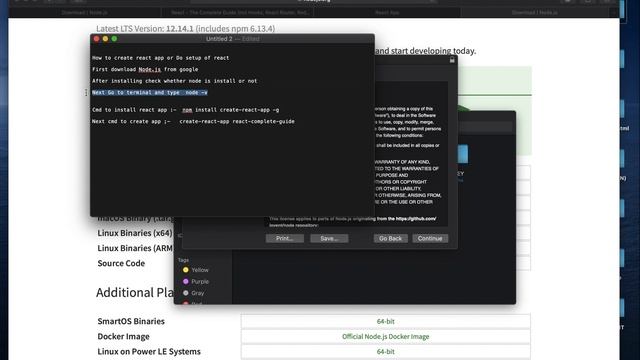640x360 pixels.
Task: Click the Linux Binaries (x64) row label
Action: click(x=135, y=233)
